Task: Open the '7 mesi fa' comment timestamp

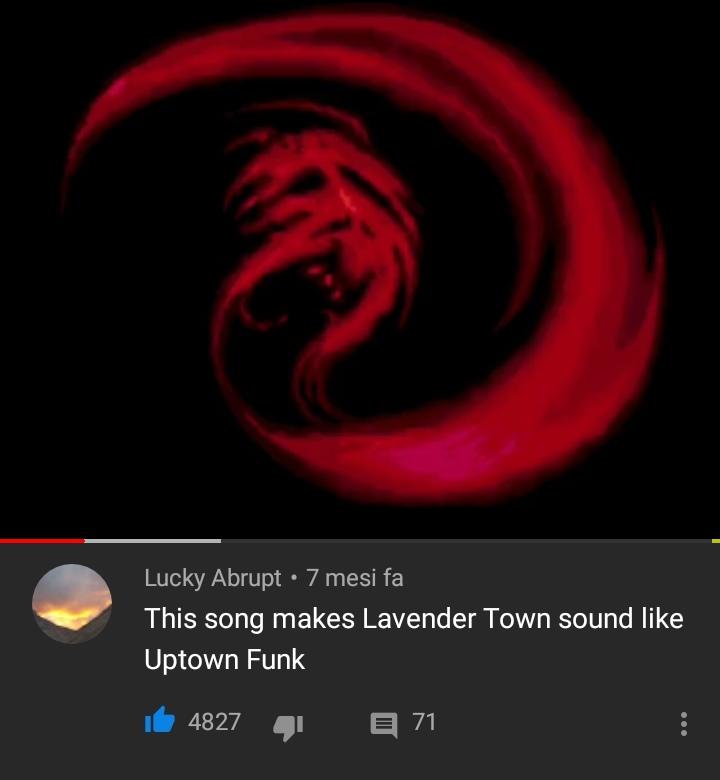Action: pyautogui.click(x=355, y=578)
